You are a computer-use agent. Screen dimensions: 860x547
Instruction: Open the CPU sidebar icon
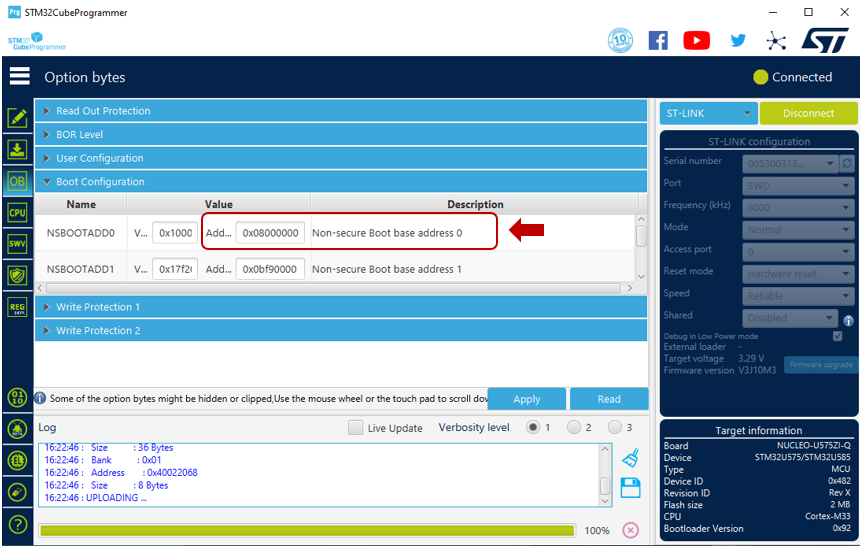pyautogui.click(x=17, y=212)
